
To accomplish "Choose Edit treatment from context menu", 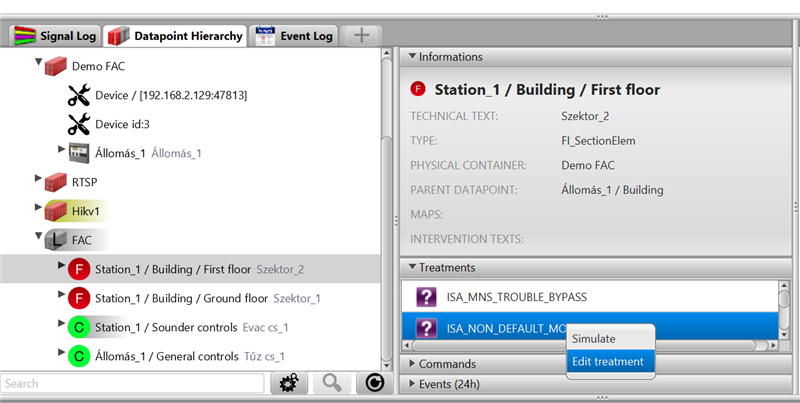I will (607, 362).
